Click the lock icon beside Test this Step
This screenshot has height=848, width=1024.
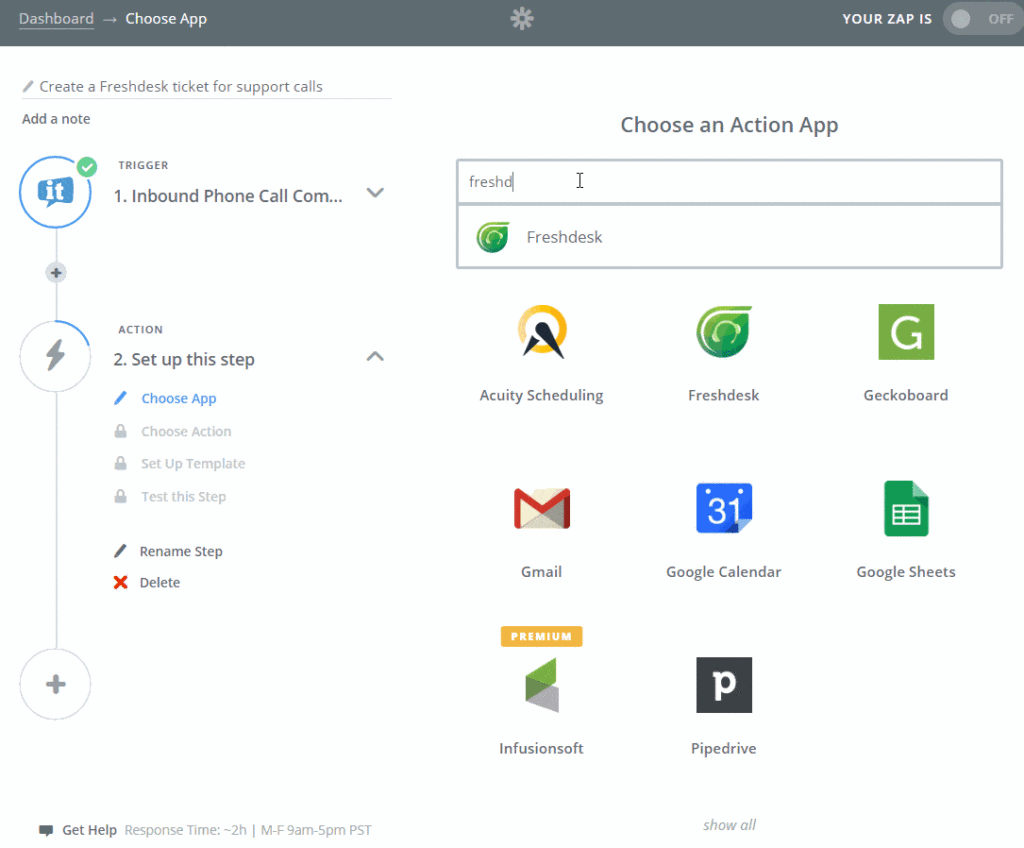pos(120,497)
